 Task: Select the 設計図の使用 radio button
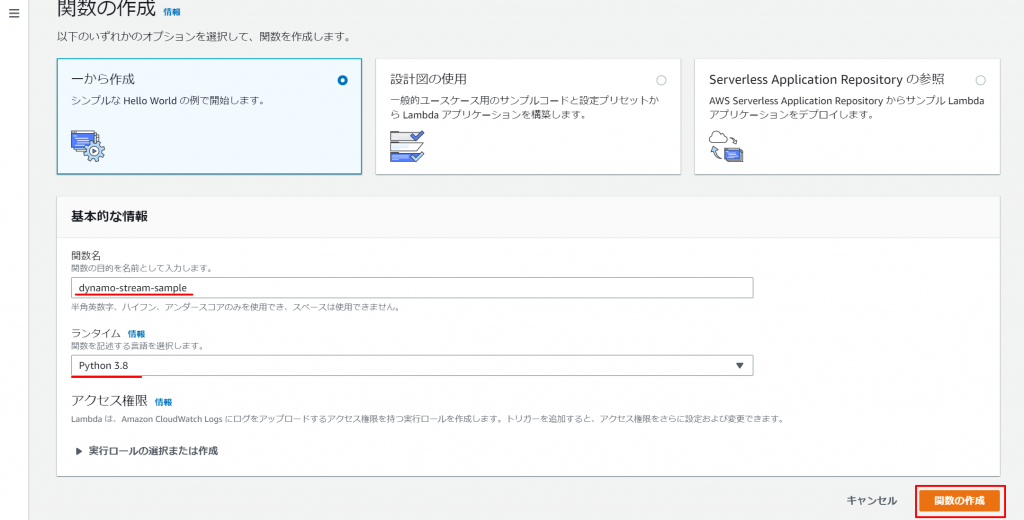pyautogui.click(x=661, y=80)
